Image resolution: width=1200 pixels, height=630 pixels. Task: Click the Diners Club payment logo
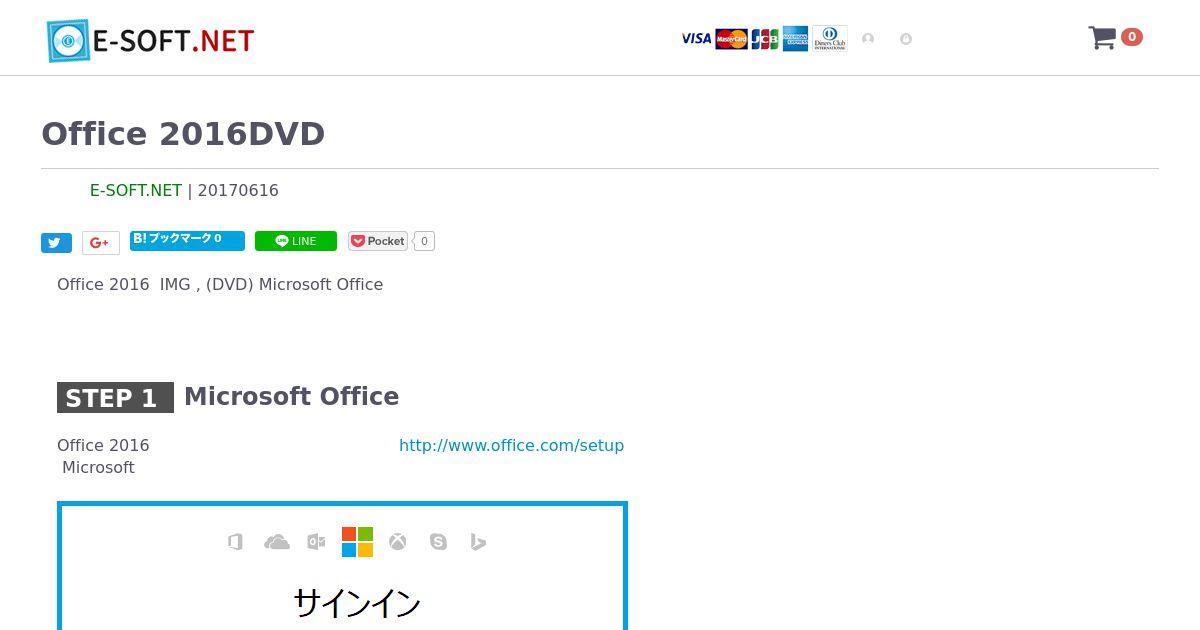(829, 39)
